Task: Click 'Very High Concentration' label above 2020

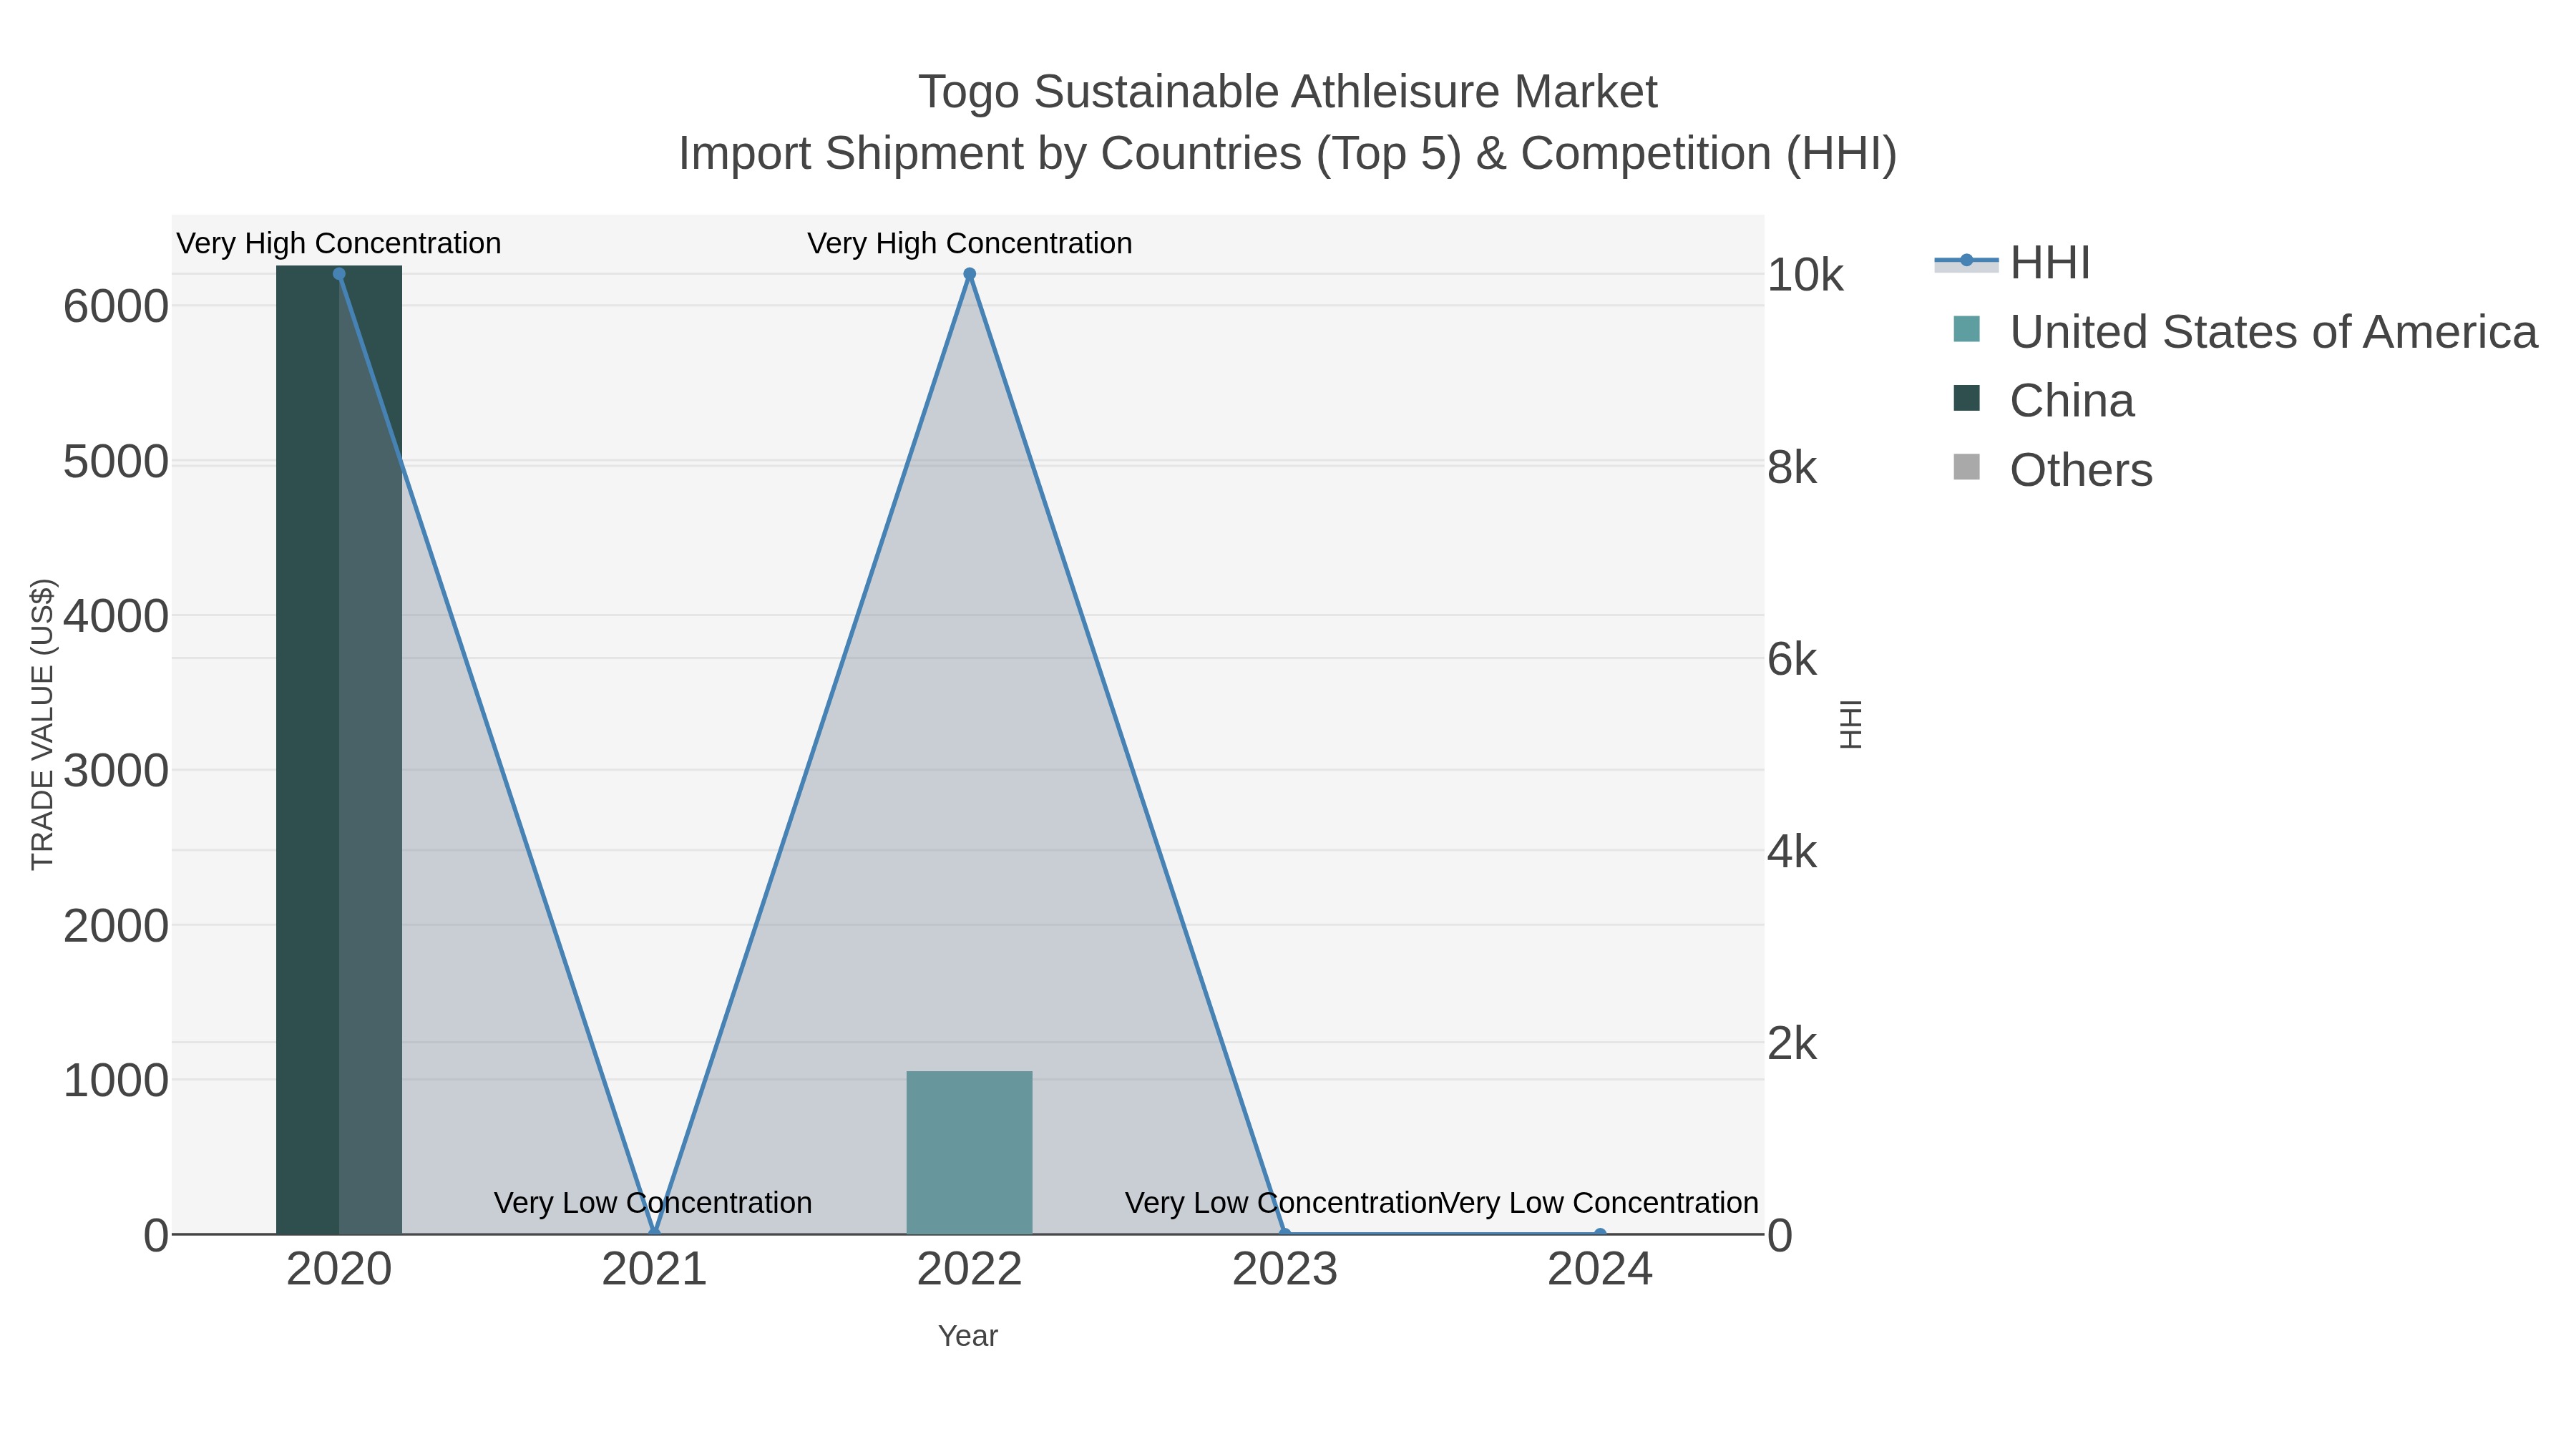Action: (339, 243)
